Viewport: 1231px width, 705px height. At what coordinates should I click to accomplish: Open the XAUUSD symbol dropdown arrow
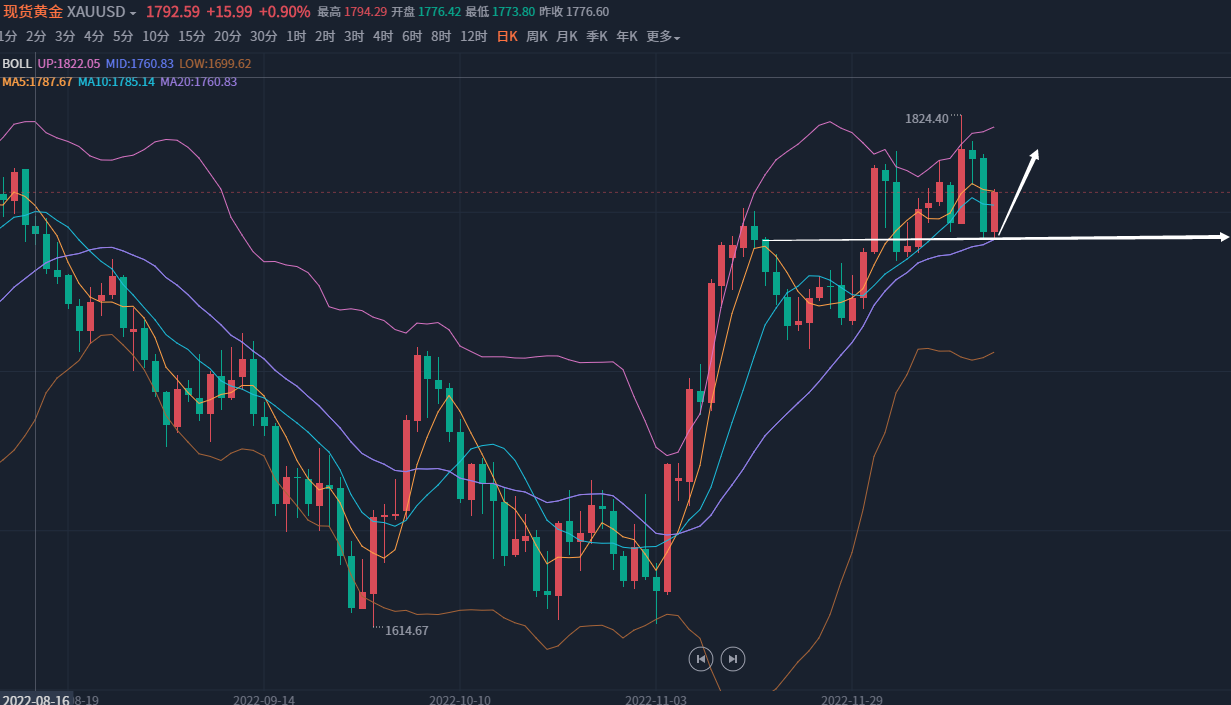[x=133, y=13]
